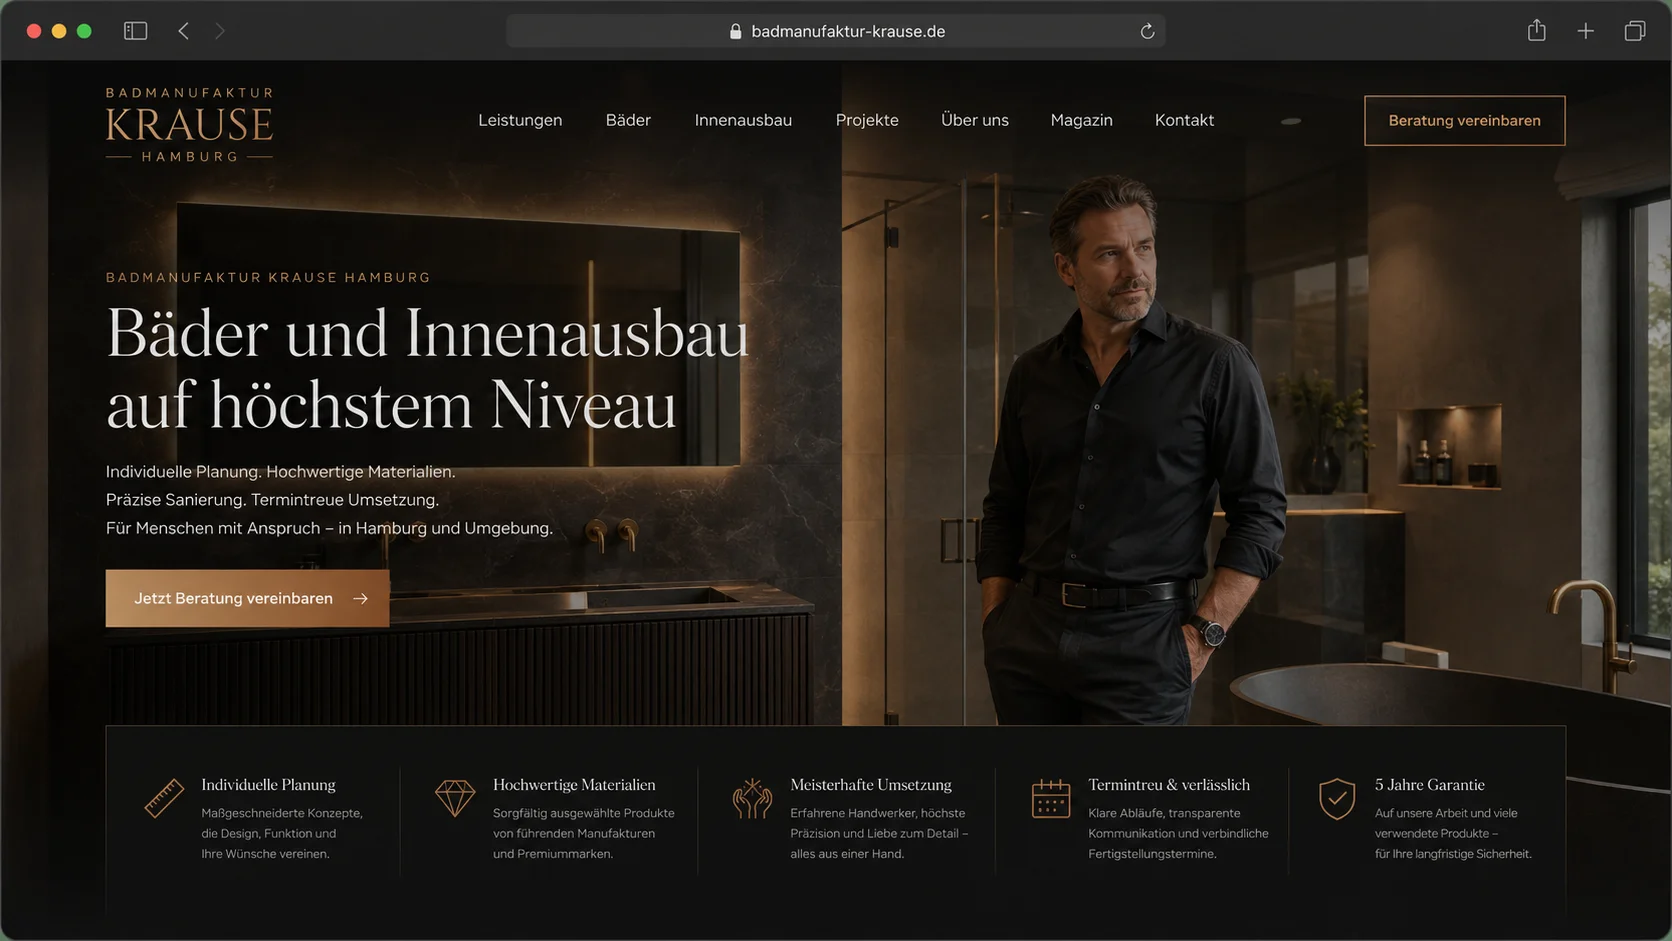Click the Individuelle Planung heading

point(268,785)
